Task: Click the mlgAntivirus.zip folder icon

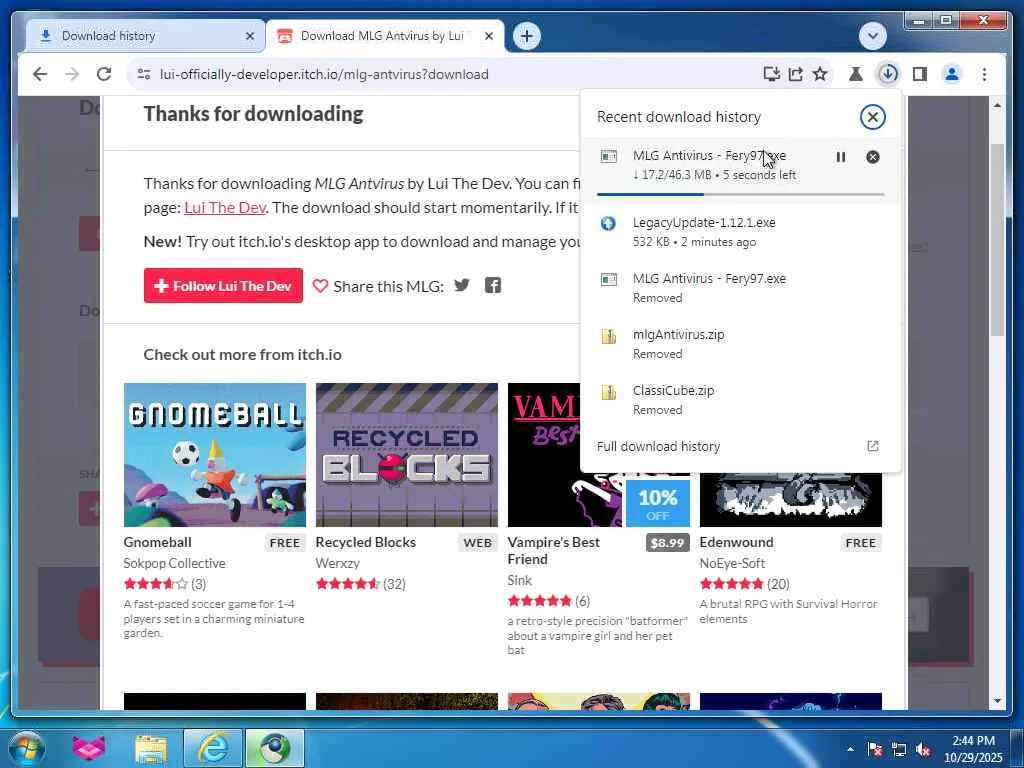Action: (608, 336)
